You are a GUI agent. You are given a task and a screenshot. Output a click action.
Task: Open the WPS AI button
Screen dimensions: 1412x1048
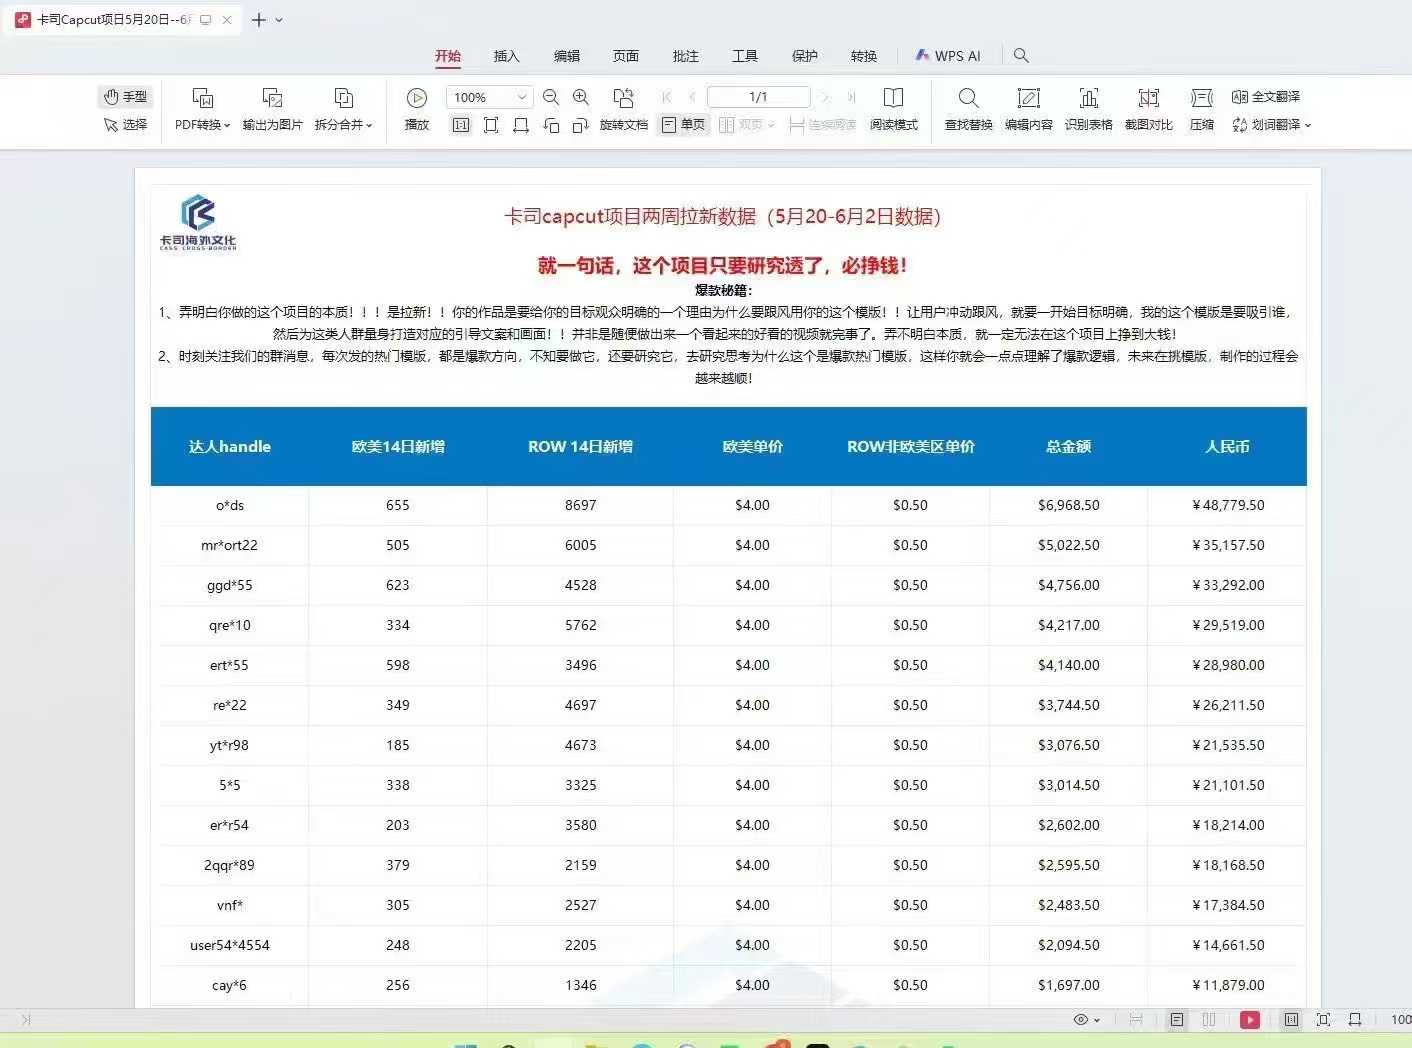coord(948,56)
